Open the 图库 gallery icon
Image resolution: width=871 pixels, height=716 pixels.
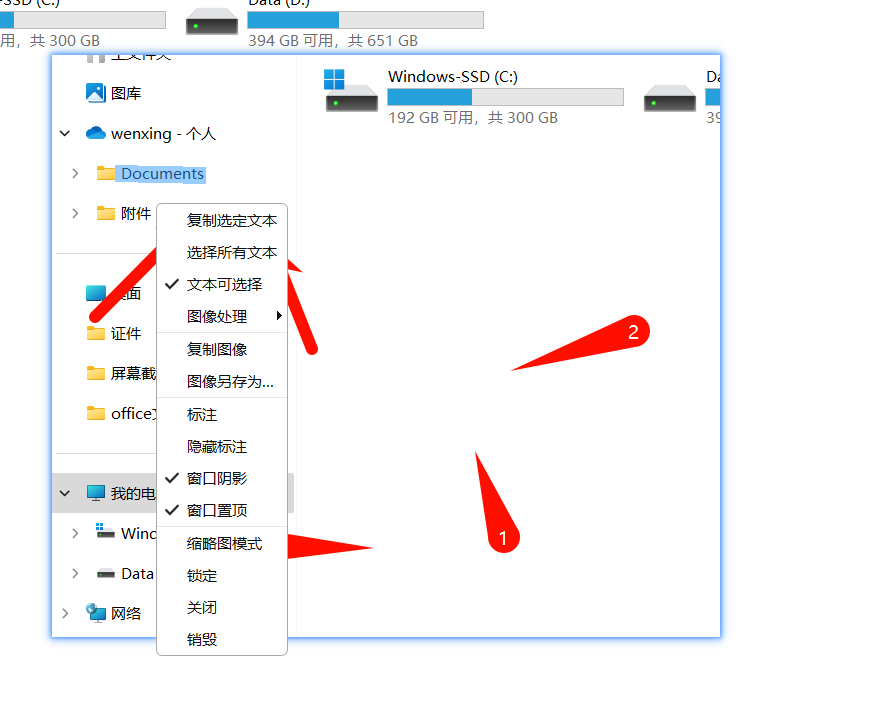coord(96,93)
